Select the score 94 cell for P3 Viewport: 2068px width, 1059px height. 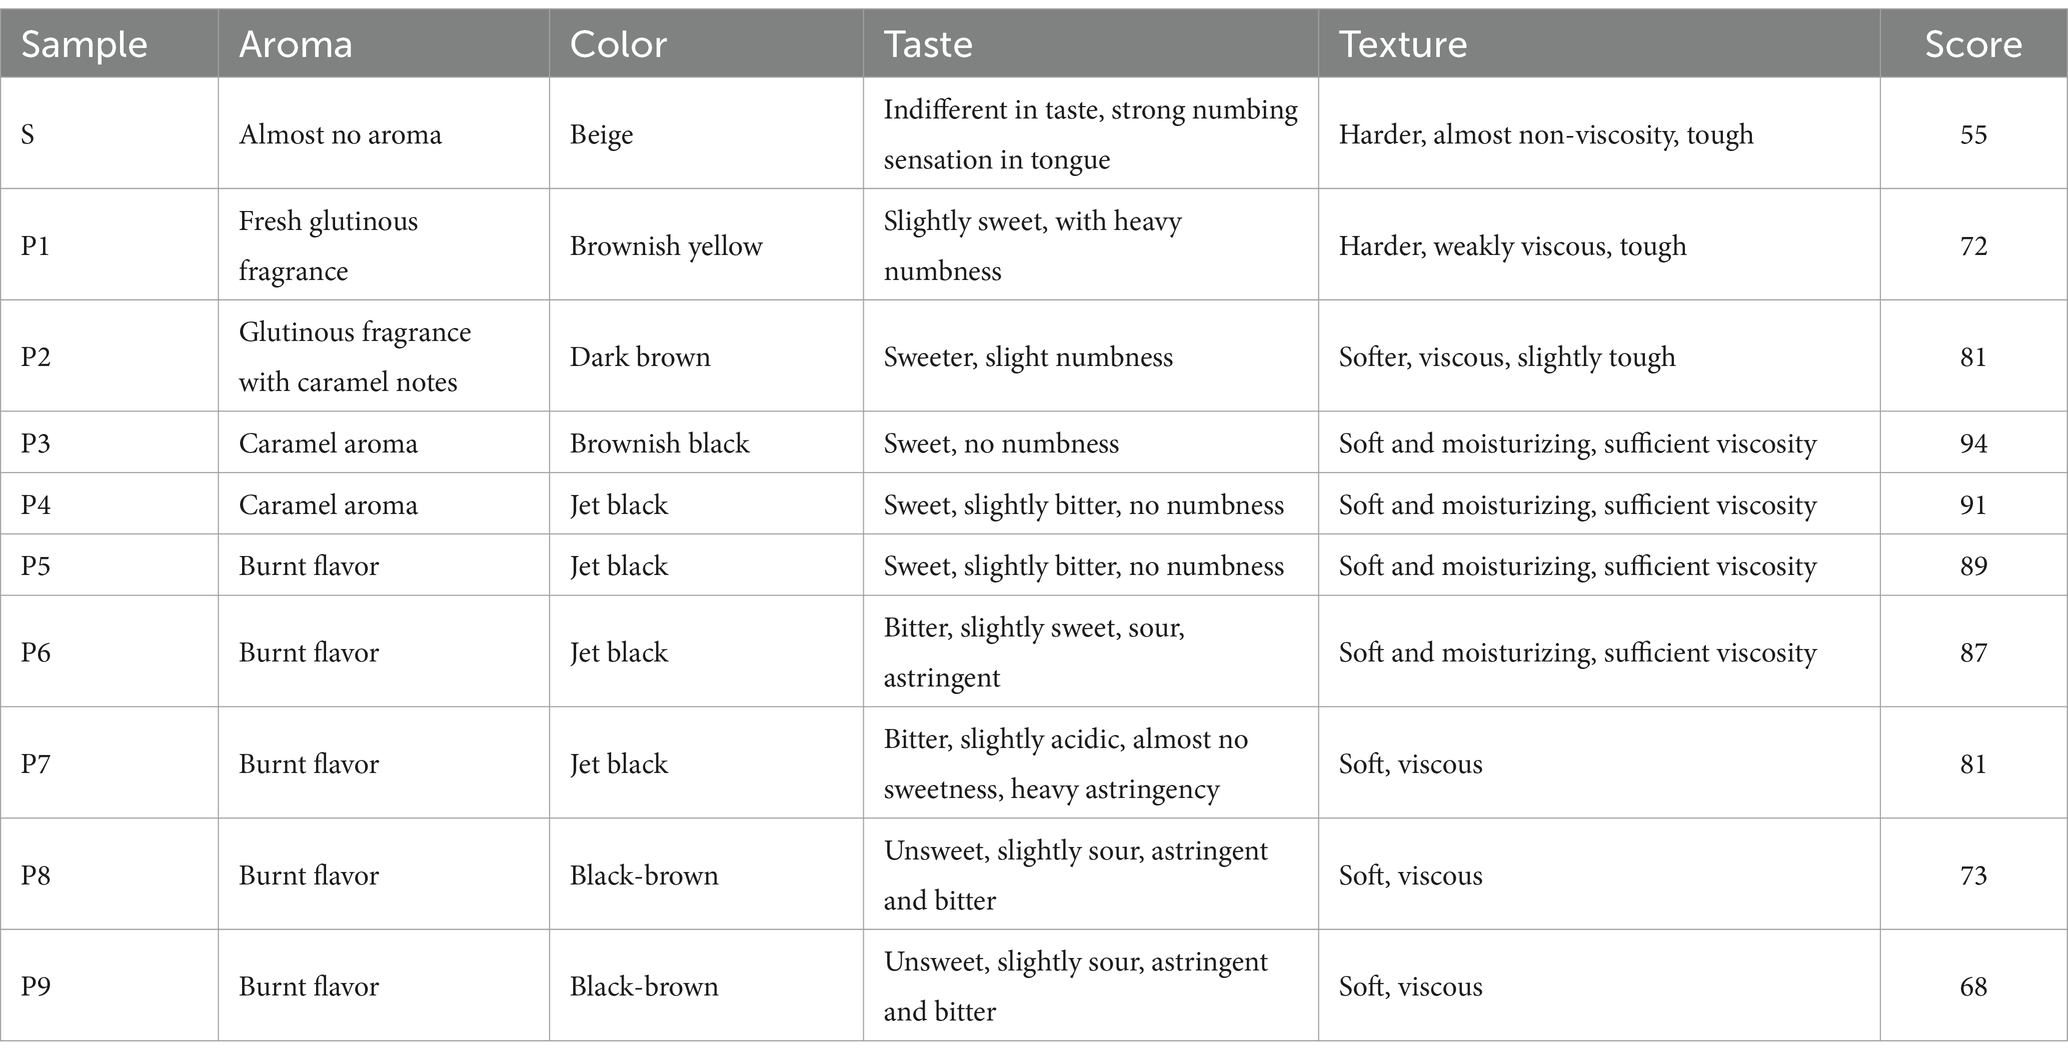coord(1973,443)
